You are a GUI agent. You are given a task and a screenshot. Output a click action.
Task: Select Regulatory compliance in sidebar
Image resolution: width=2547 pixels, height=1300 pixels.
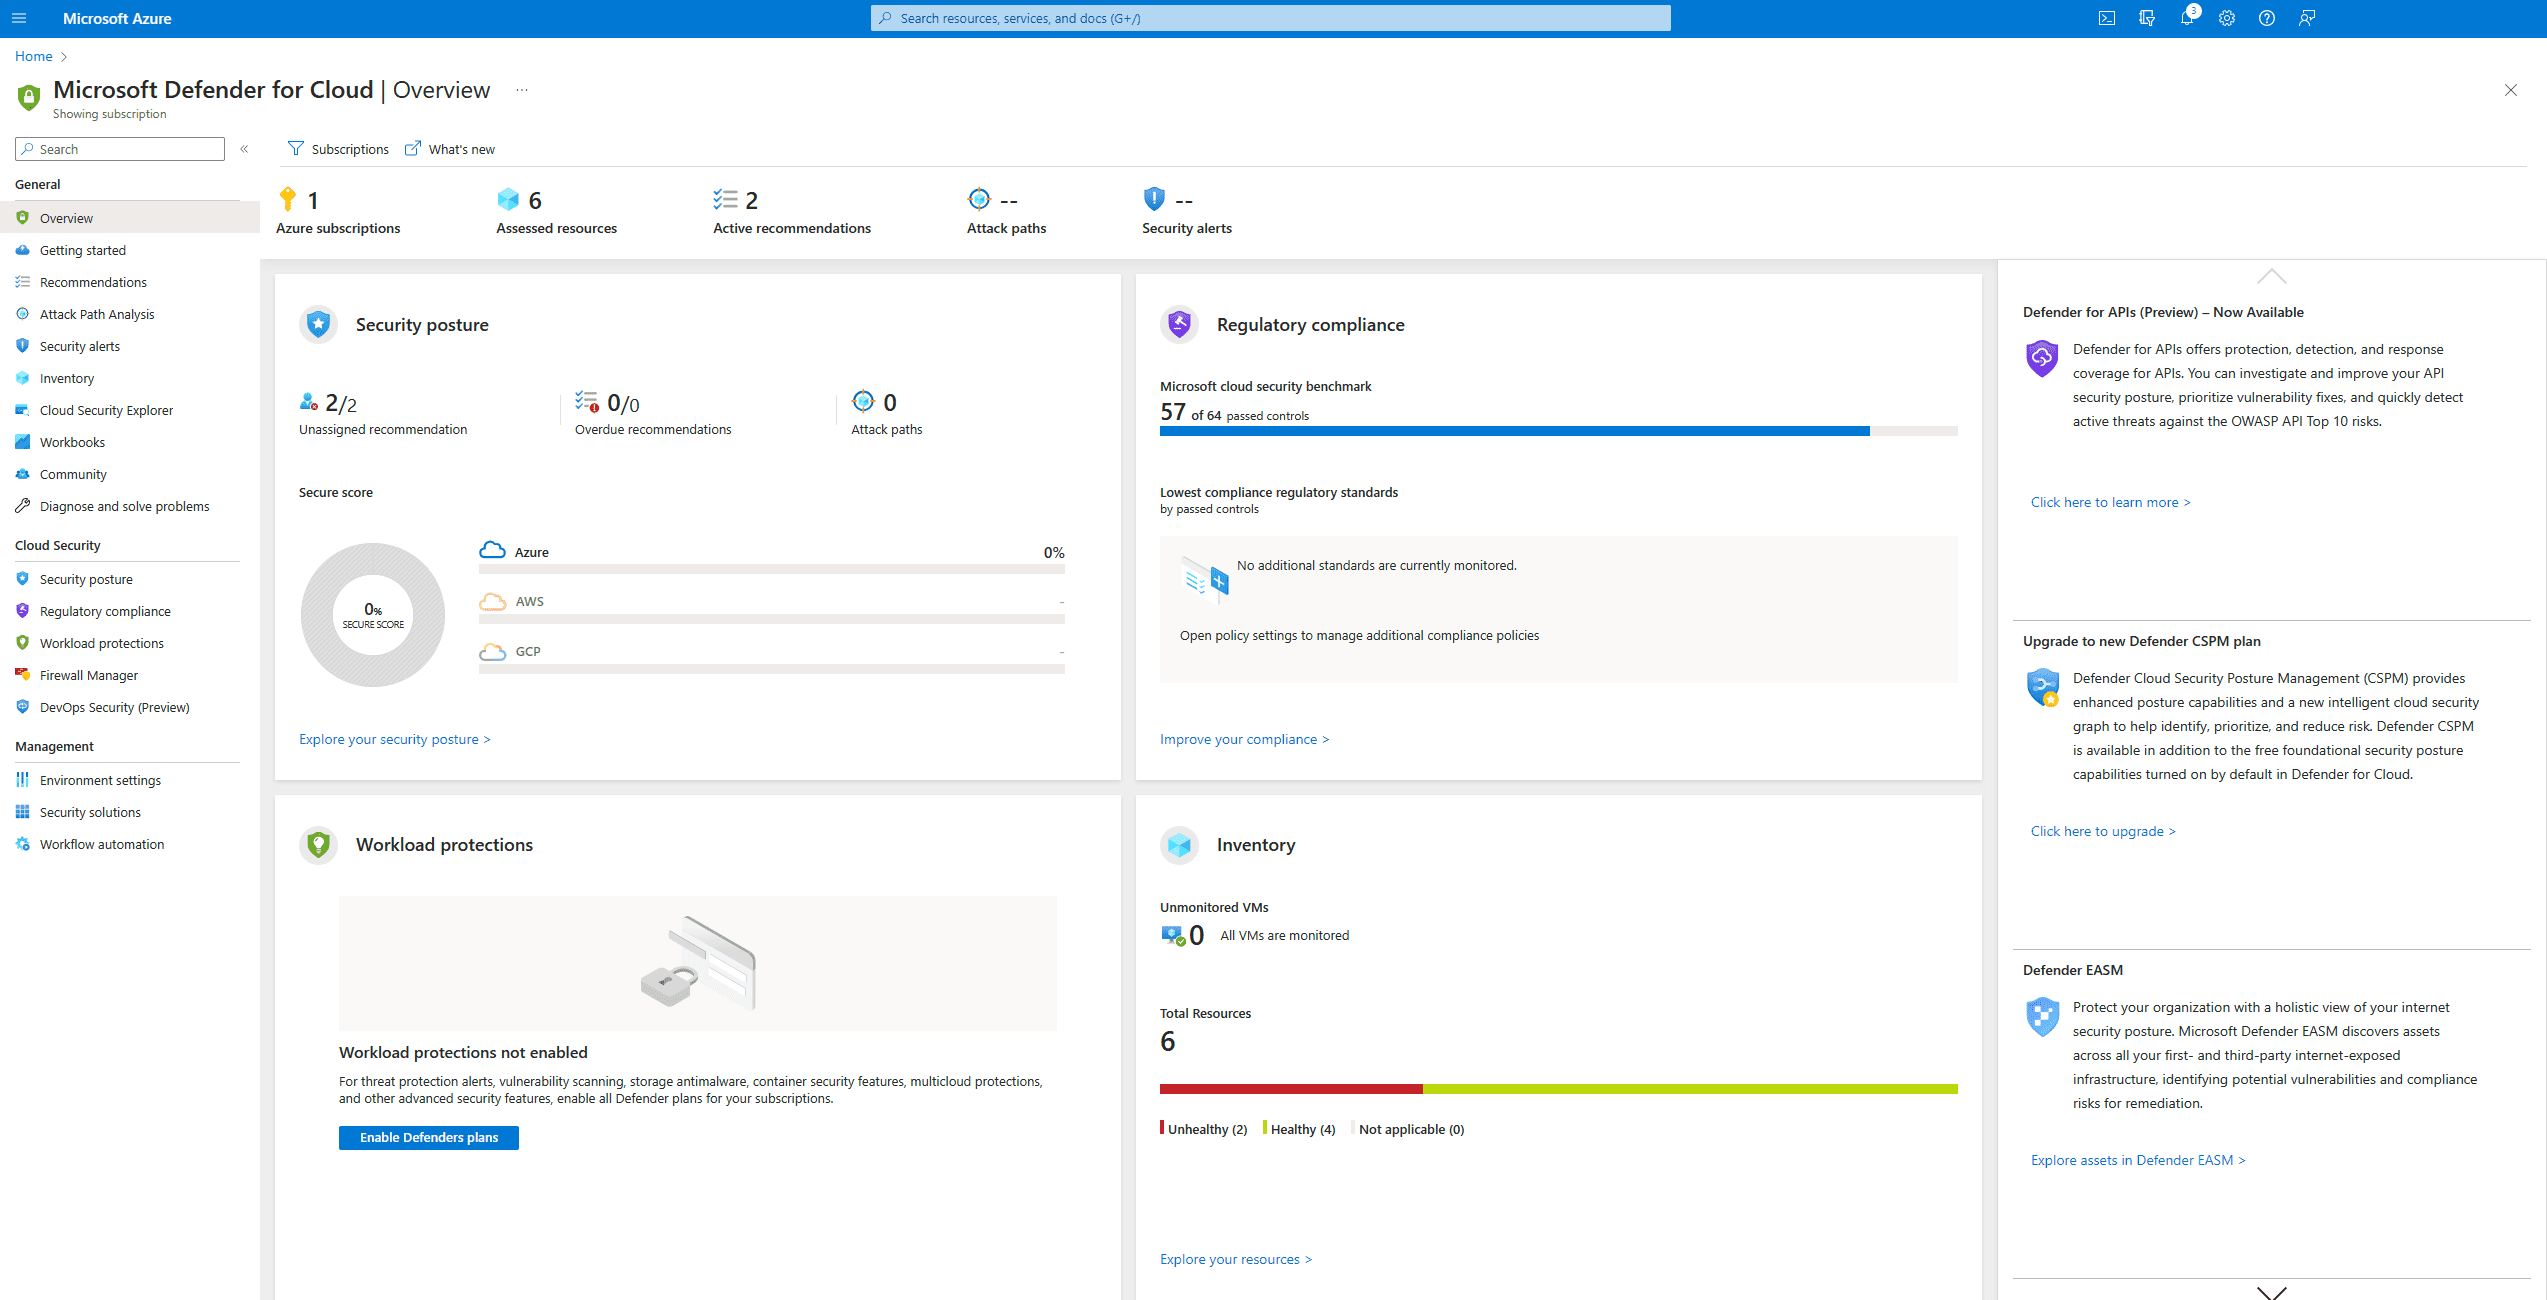click(x=105, y=611)
